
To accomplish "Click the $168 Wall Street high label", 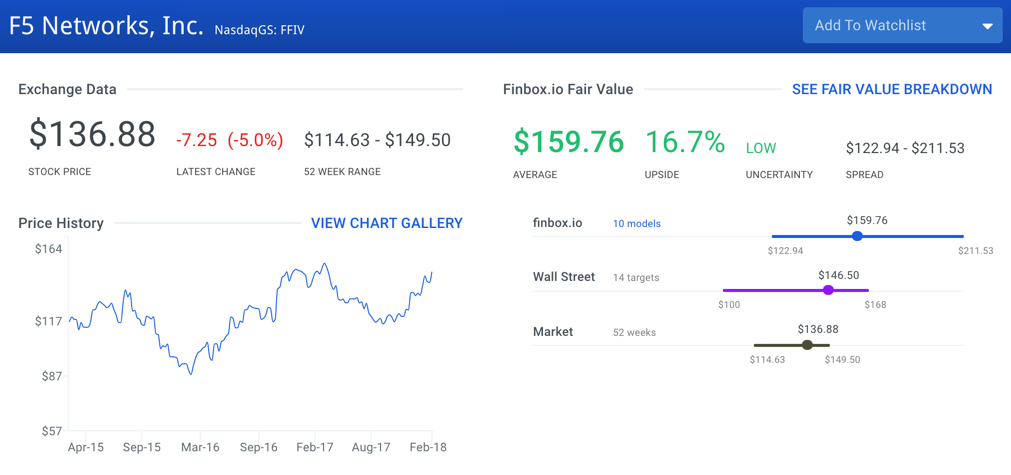I will pyautogui.click(x=875, y=305).
